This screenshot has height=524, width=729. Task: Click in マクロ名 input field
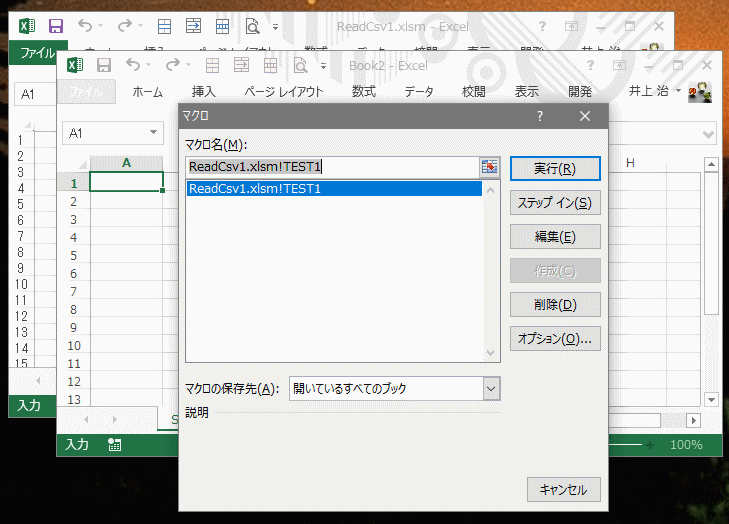coord(332,167)
